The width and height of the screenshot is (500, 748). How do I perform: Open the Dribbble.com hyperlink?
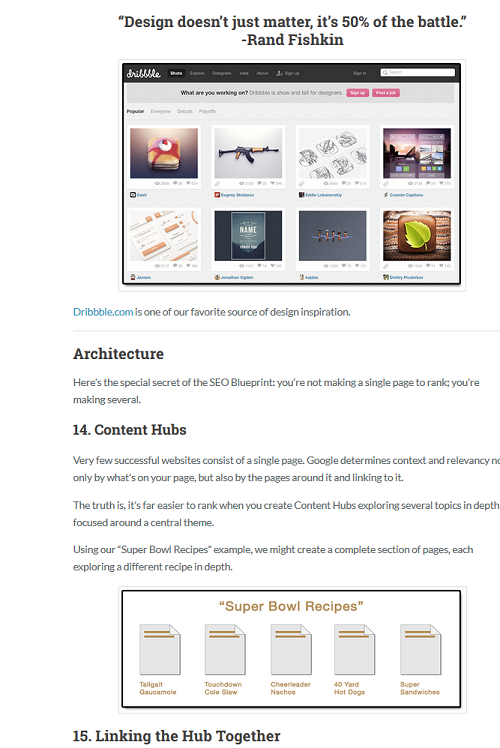(x=103, y=312)
